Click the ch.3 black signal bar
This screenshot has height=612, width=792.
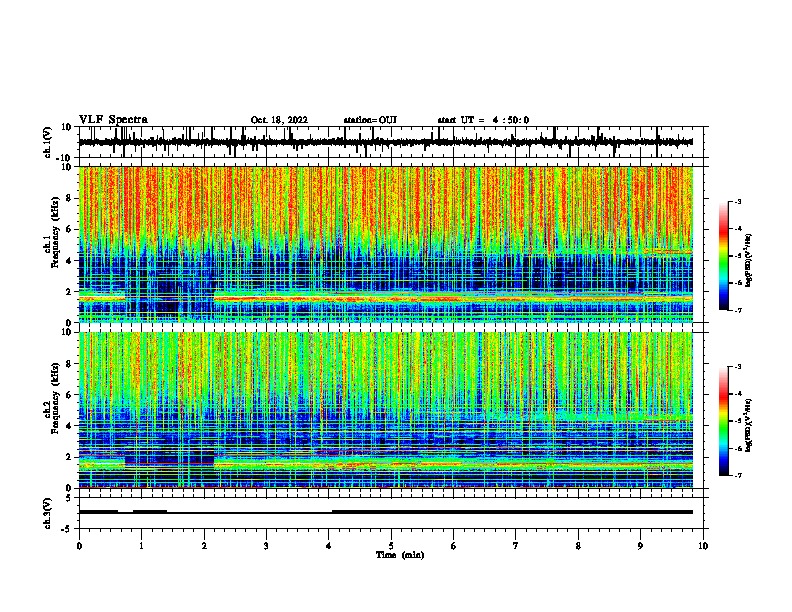click(386, 512)
